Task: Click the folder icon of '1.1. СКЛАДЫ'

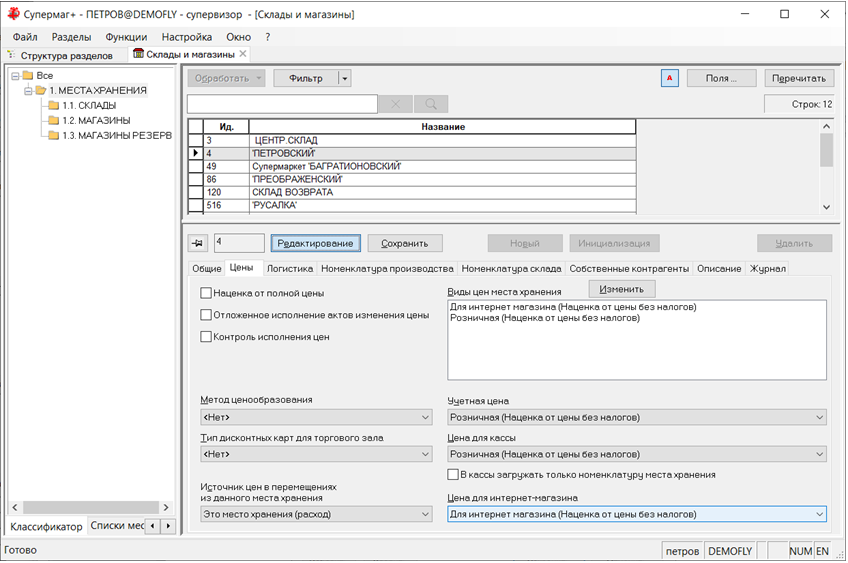Action: click(x=53, y=105)
